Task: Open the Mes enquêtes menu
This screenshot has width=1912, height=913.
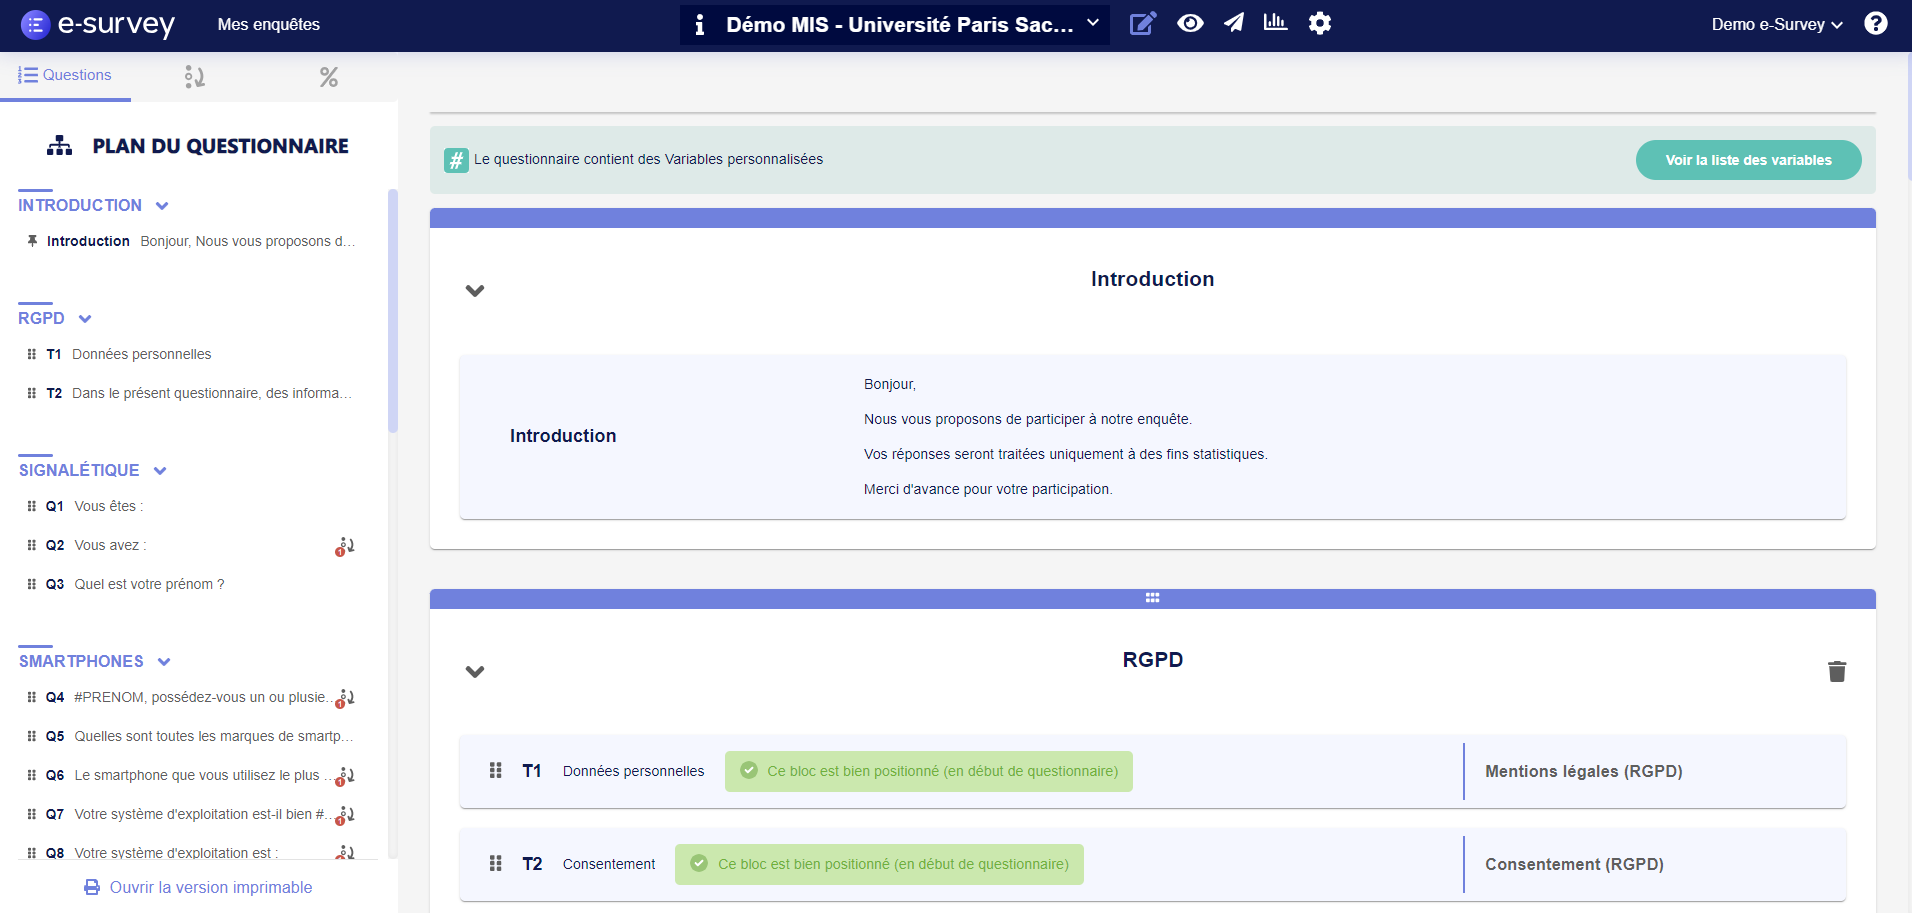Action: (x=268, y=23)
